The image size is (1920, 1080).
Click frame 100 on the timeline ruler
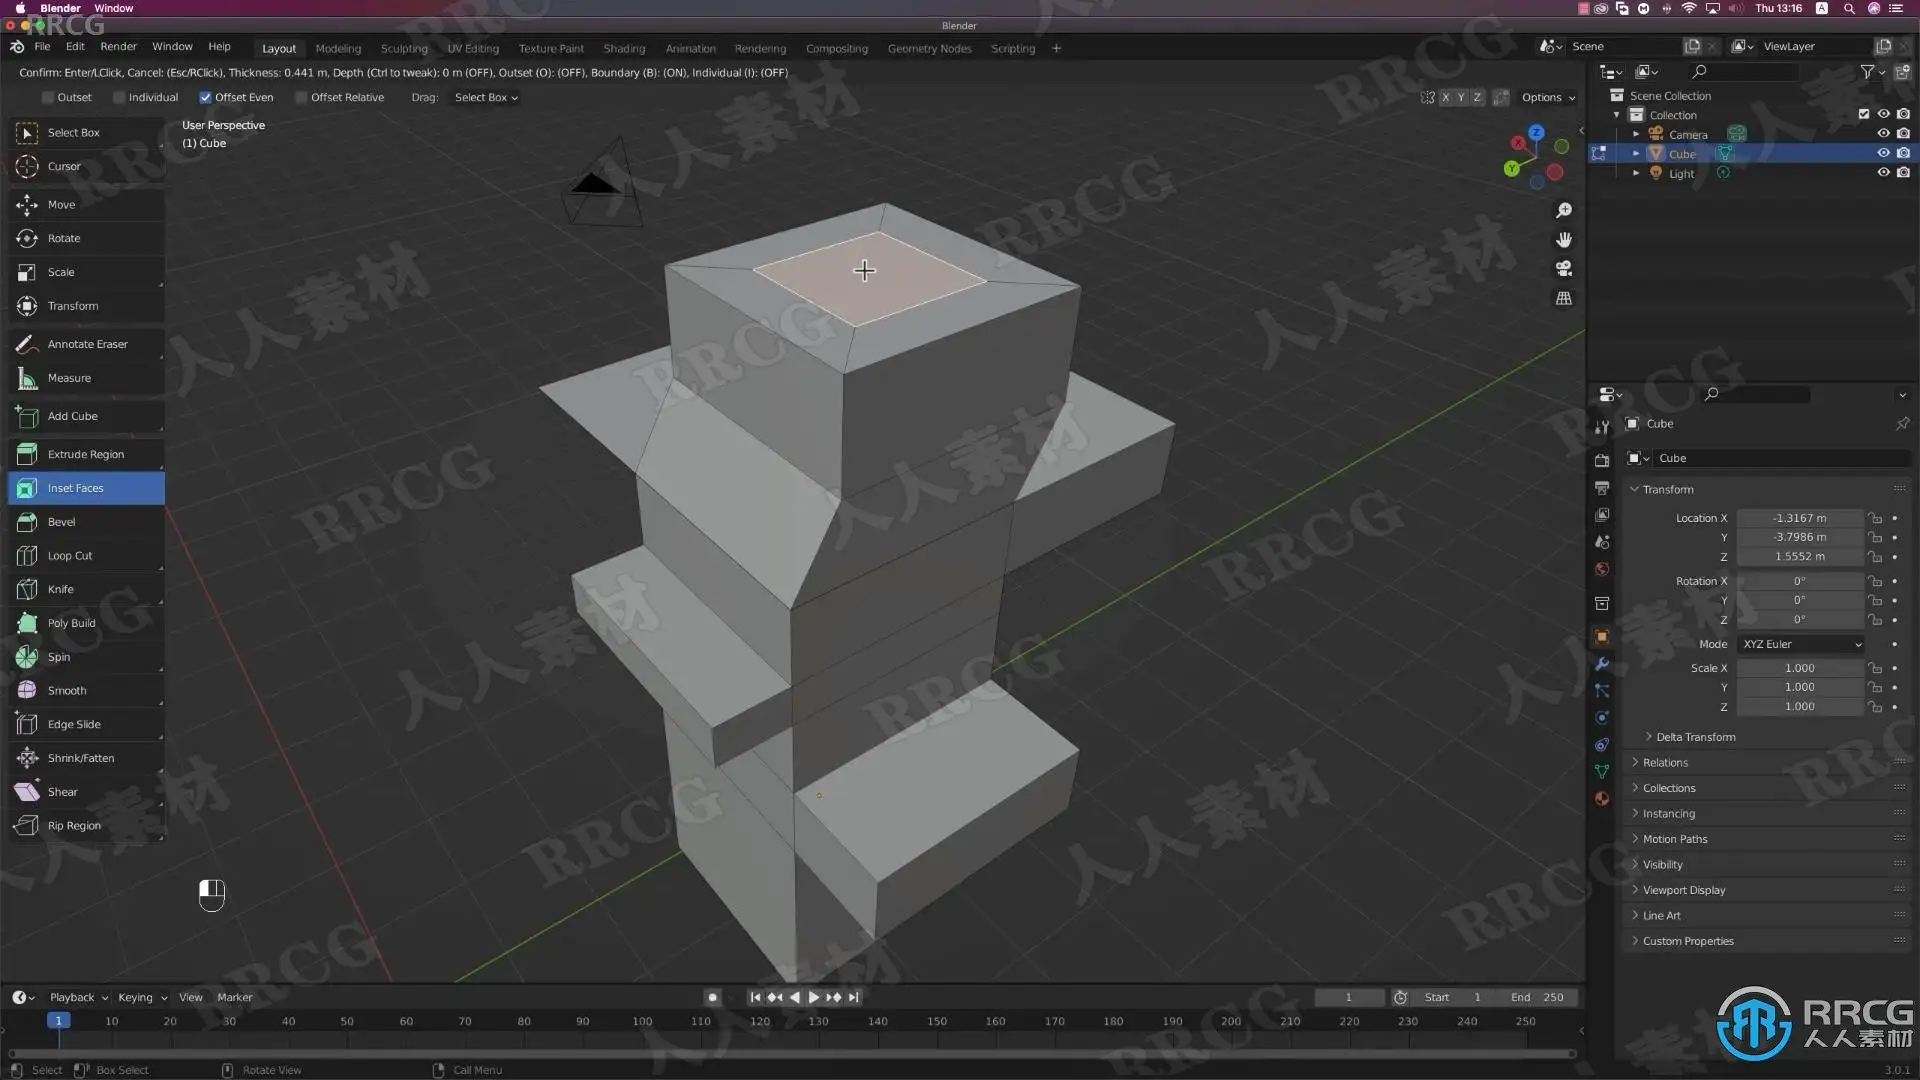click(x=642, y=1022)
